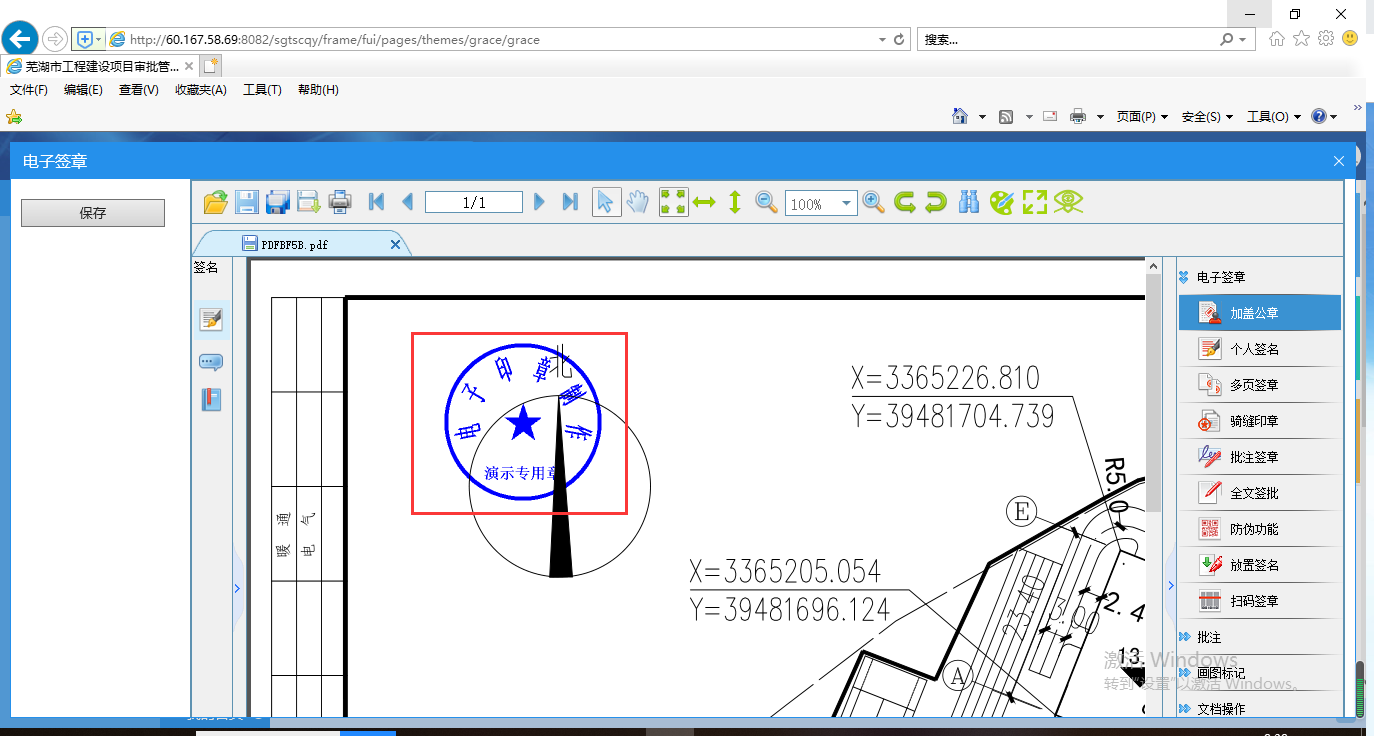
Task: Click 个人签名 in signature panel
Action: point(1254,349)
